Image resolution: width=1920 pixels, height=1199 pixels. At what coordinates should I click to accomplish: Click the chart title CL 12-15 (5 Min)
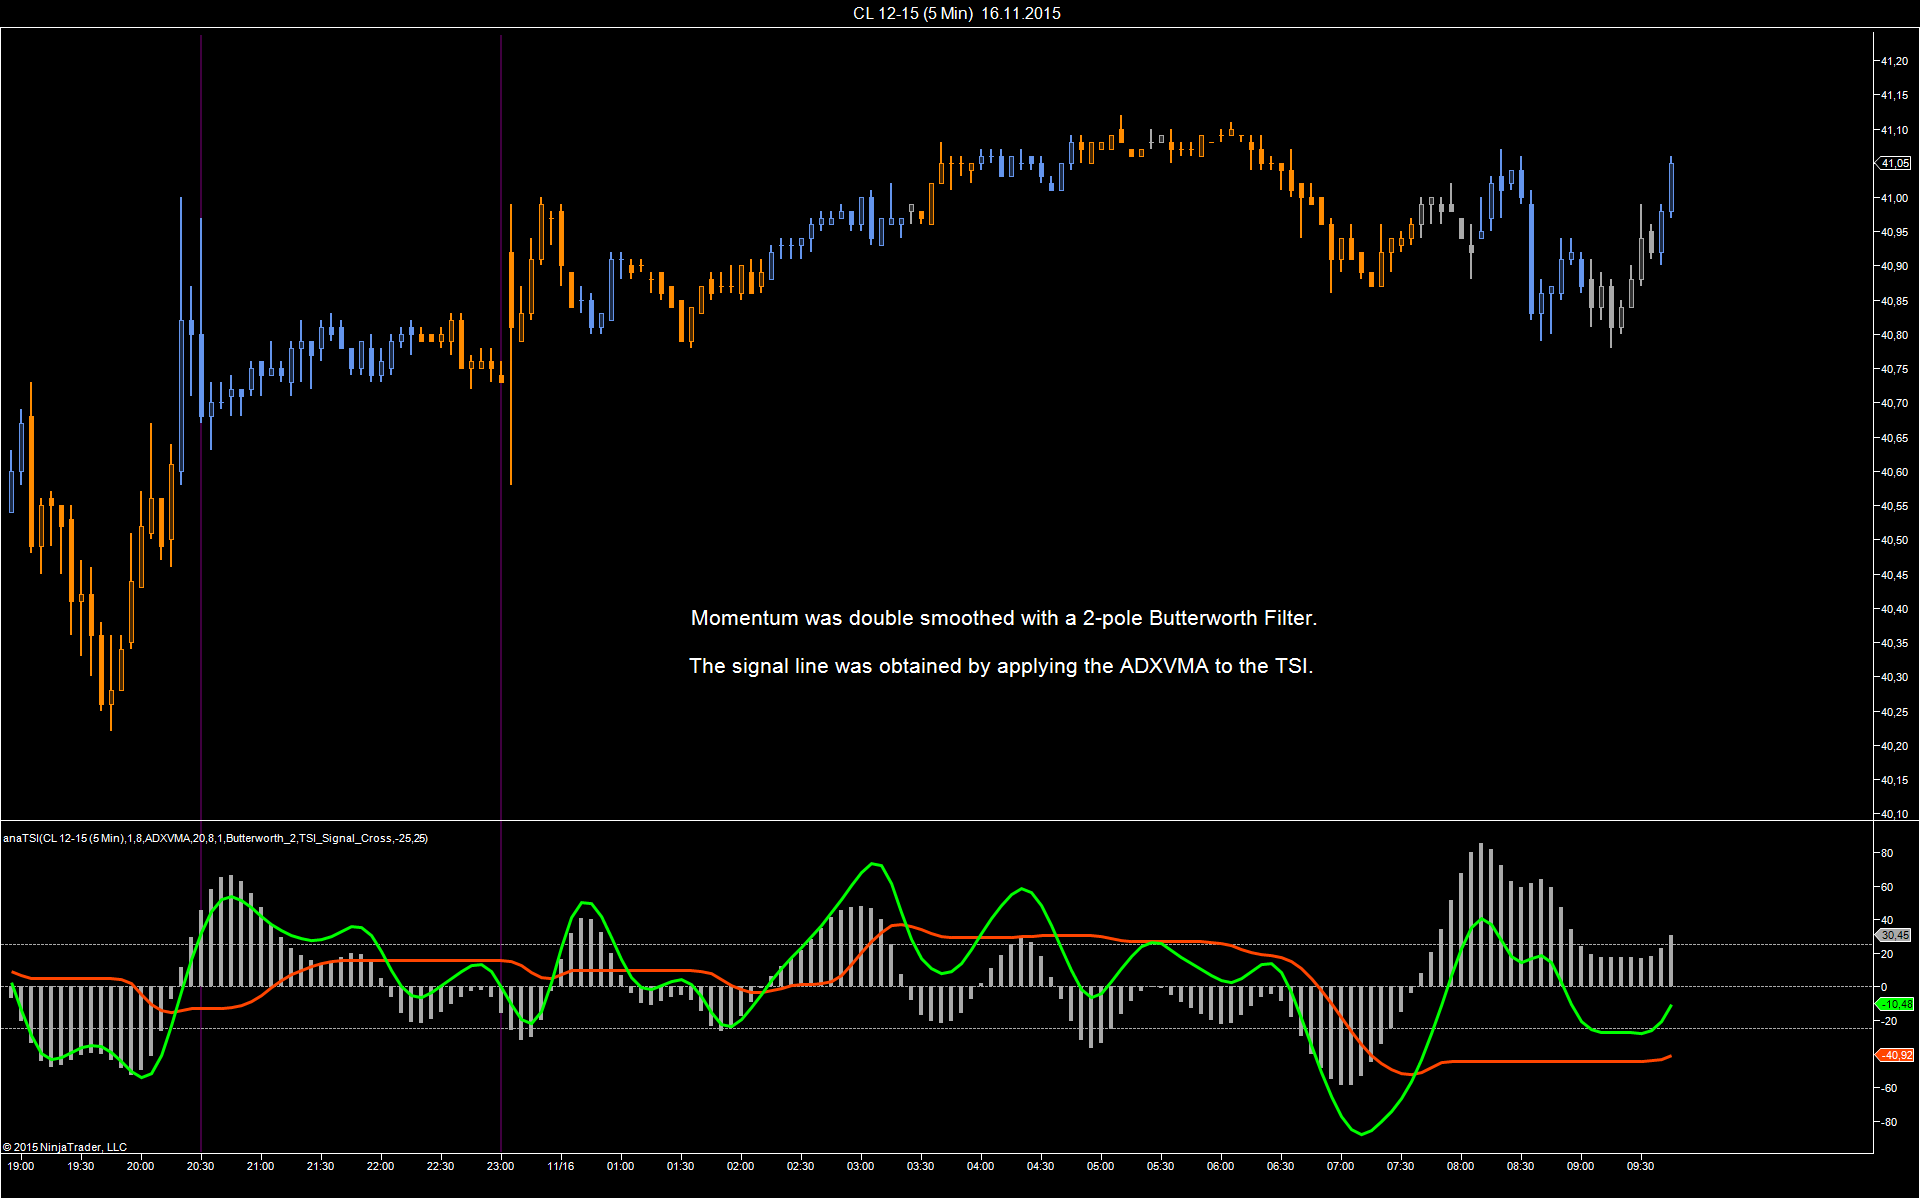[912, 13]
